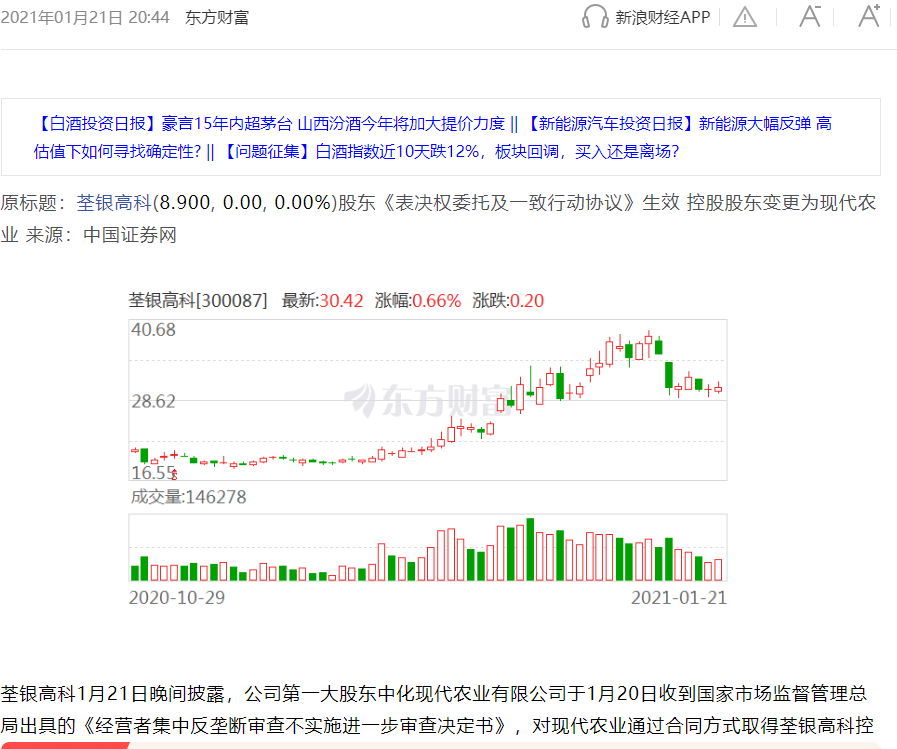897x749 pixels.
Task: Click the 荃银高科[300087] chart title
Action: [198, 300]
